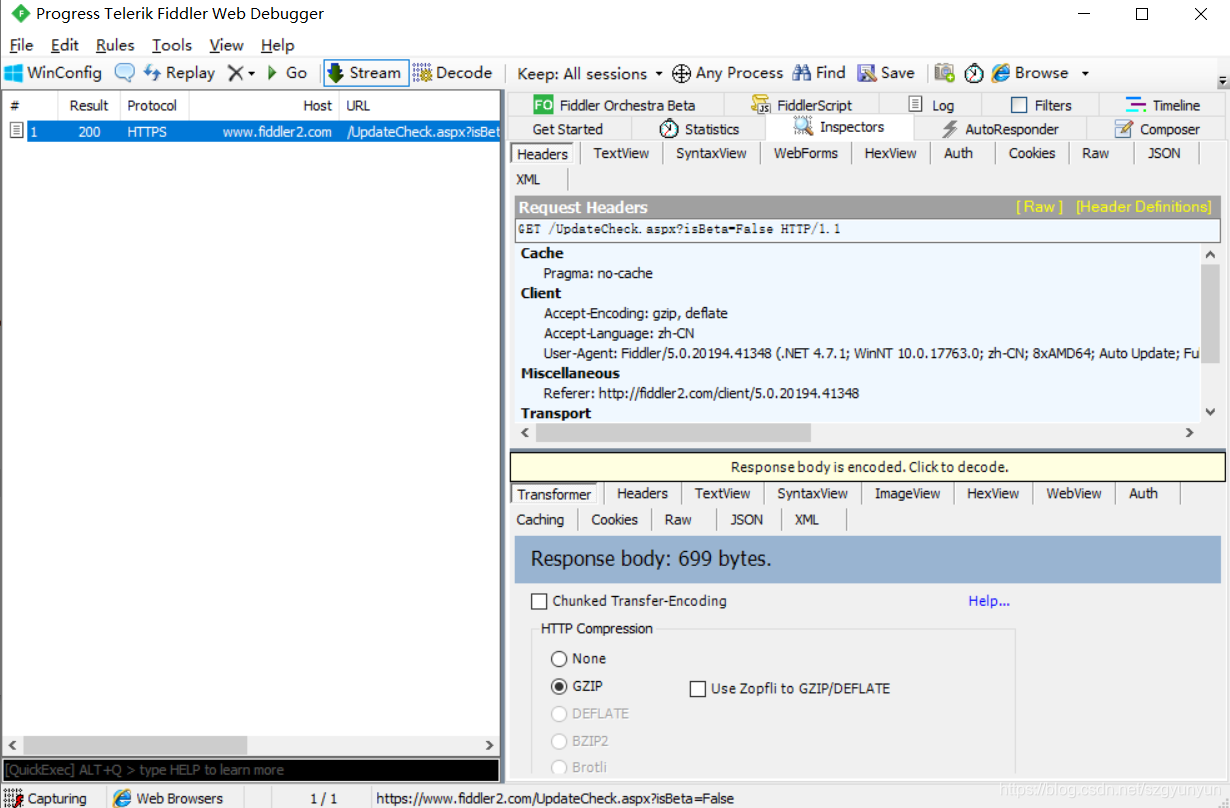Switch to the Statistics tab
Image resolution: width=1230 pixels, height=808 pixels.
[699, 129]
